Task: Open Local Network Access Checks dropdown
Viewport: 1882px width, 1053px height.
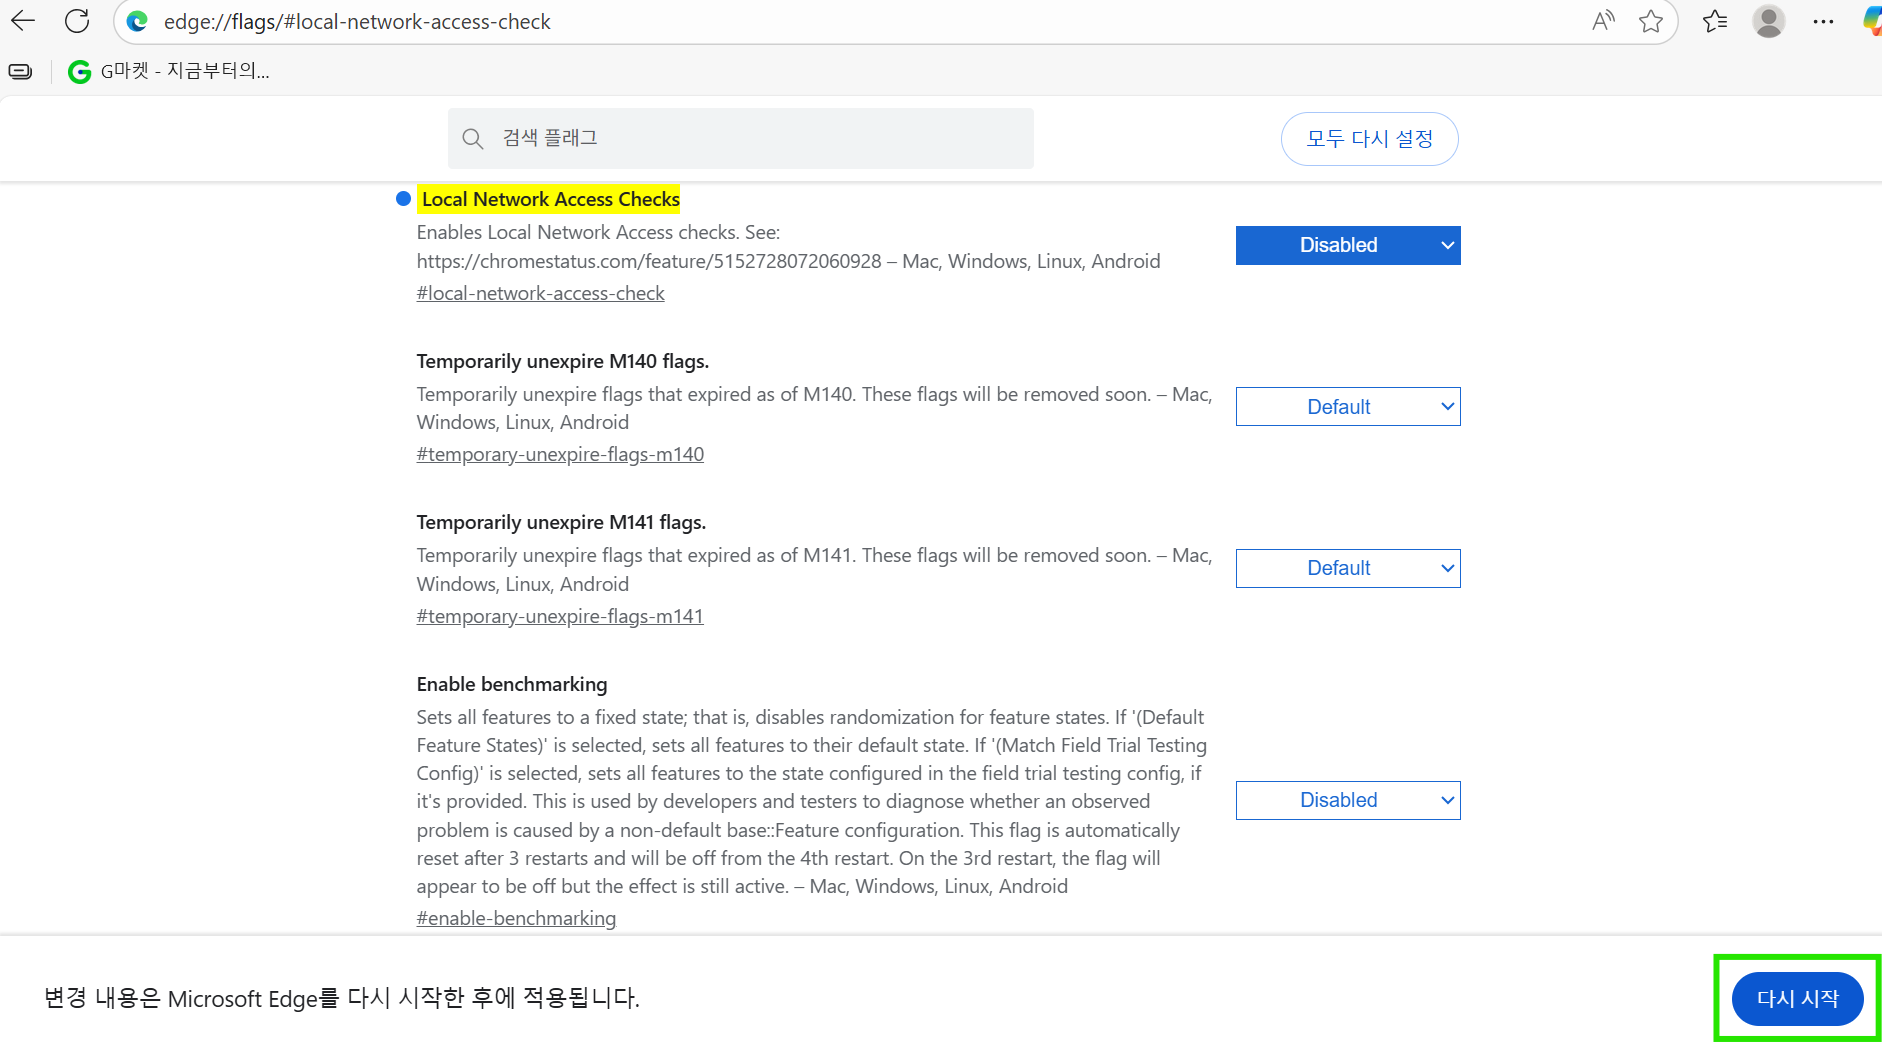Action: tap(1347, 245)
